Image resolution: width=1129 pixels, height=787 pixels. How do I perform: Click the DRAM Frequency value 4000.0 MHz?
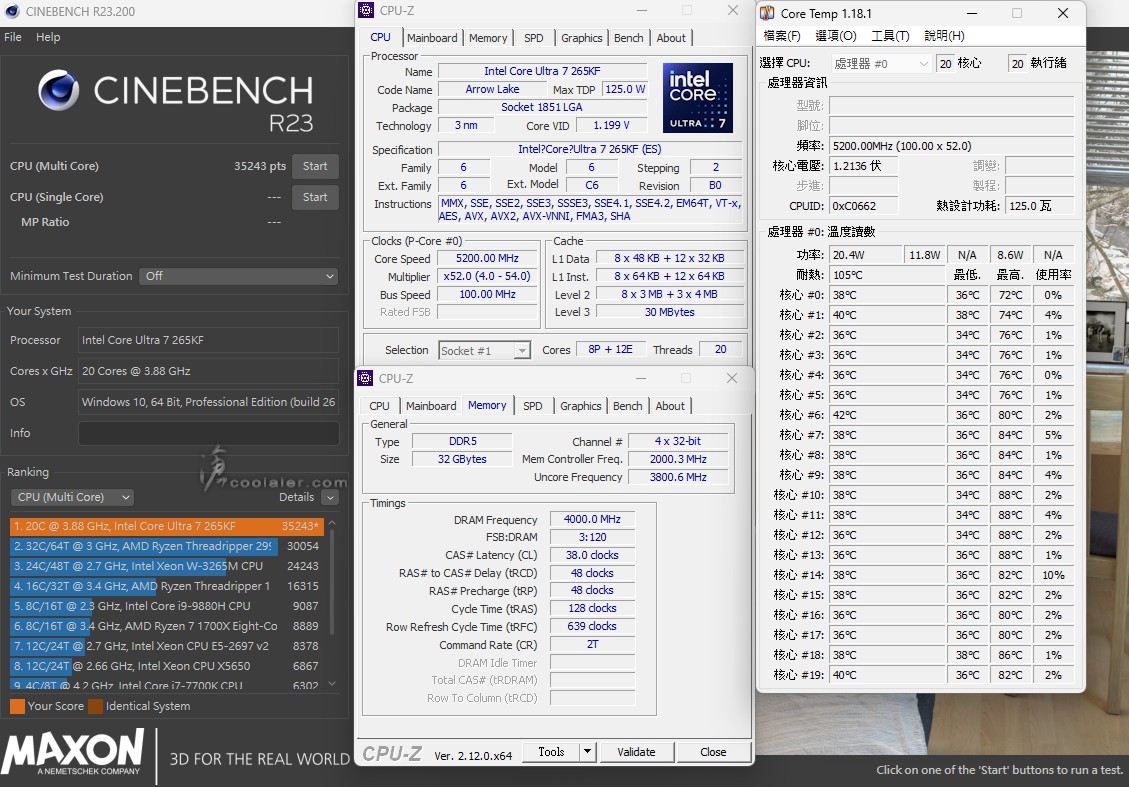tap(593, 519)
